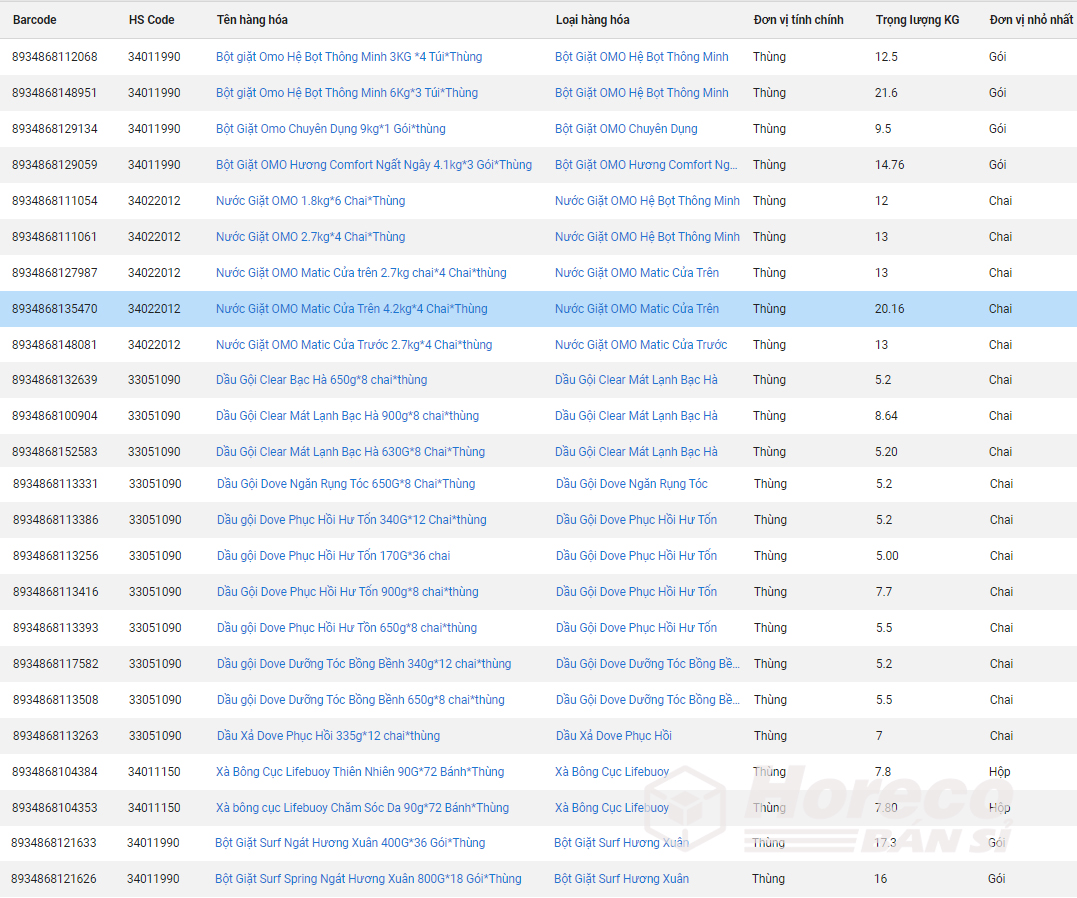Click weight value 20.16
Viewport: 1077px width, 898px height.
tap(889, 309)
